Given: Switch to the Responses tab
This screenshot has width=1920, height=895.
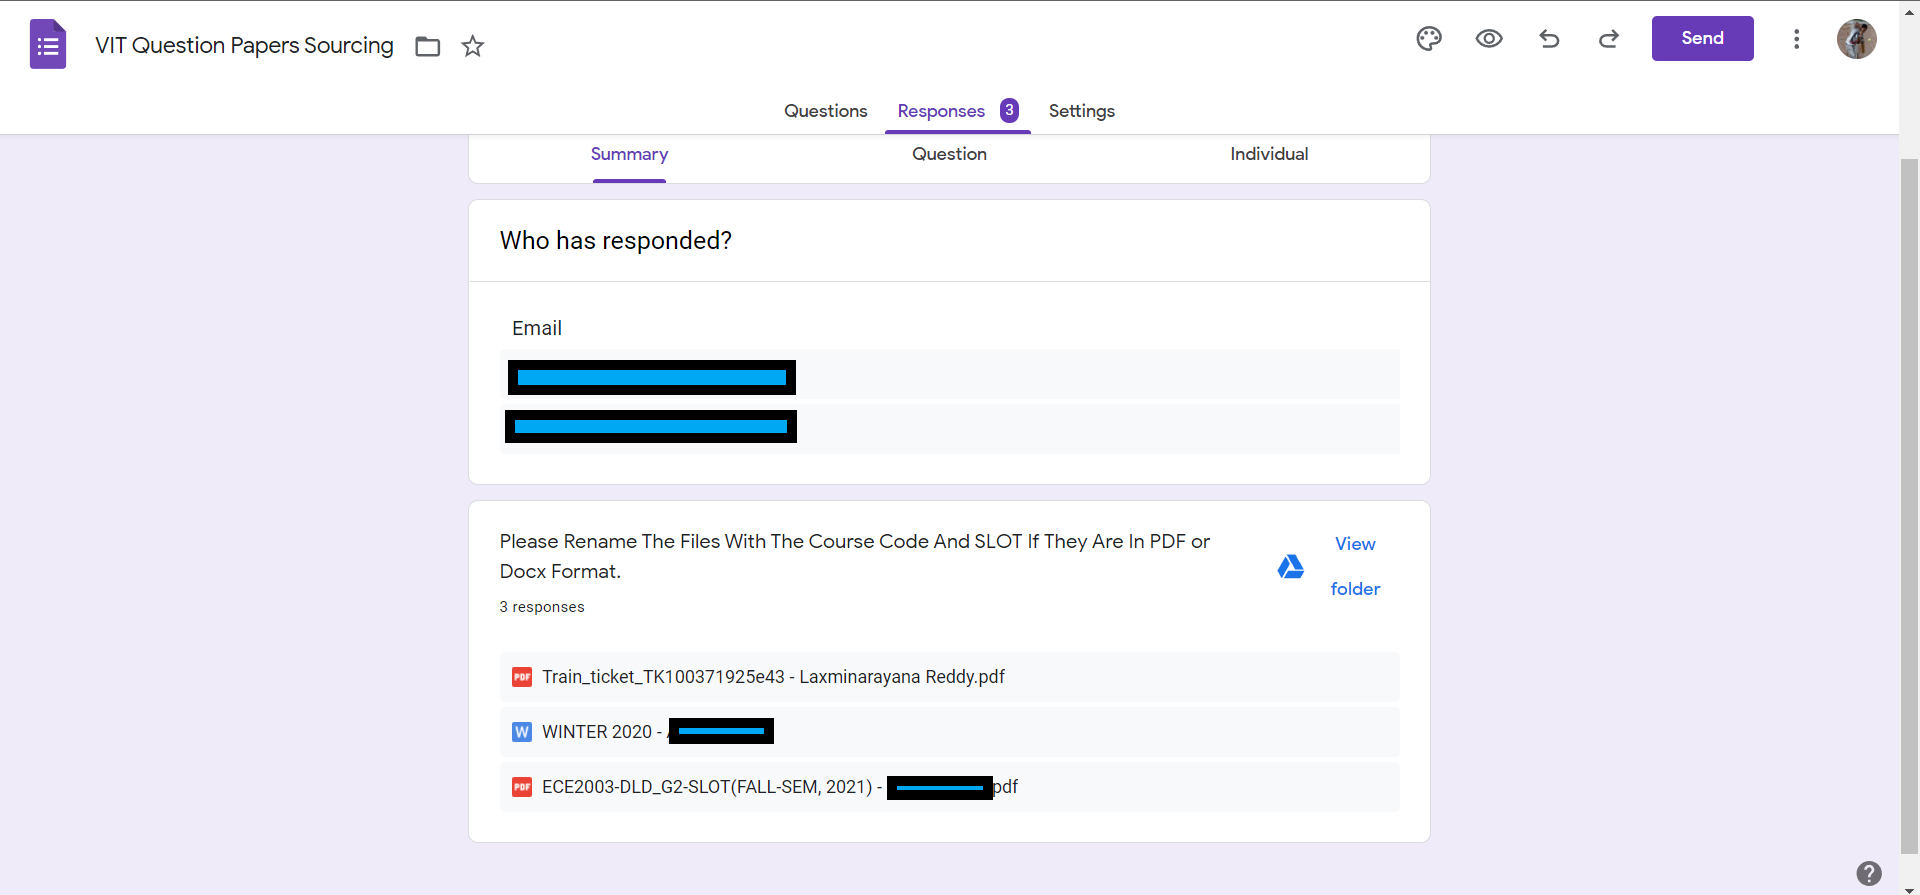Looking at the screenshot, I should pos(958,111).
